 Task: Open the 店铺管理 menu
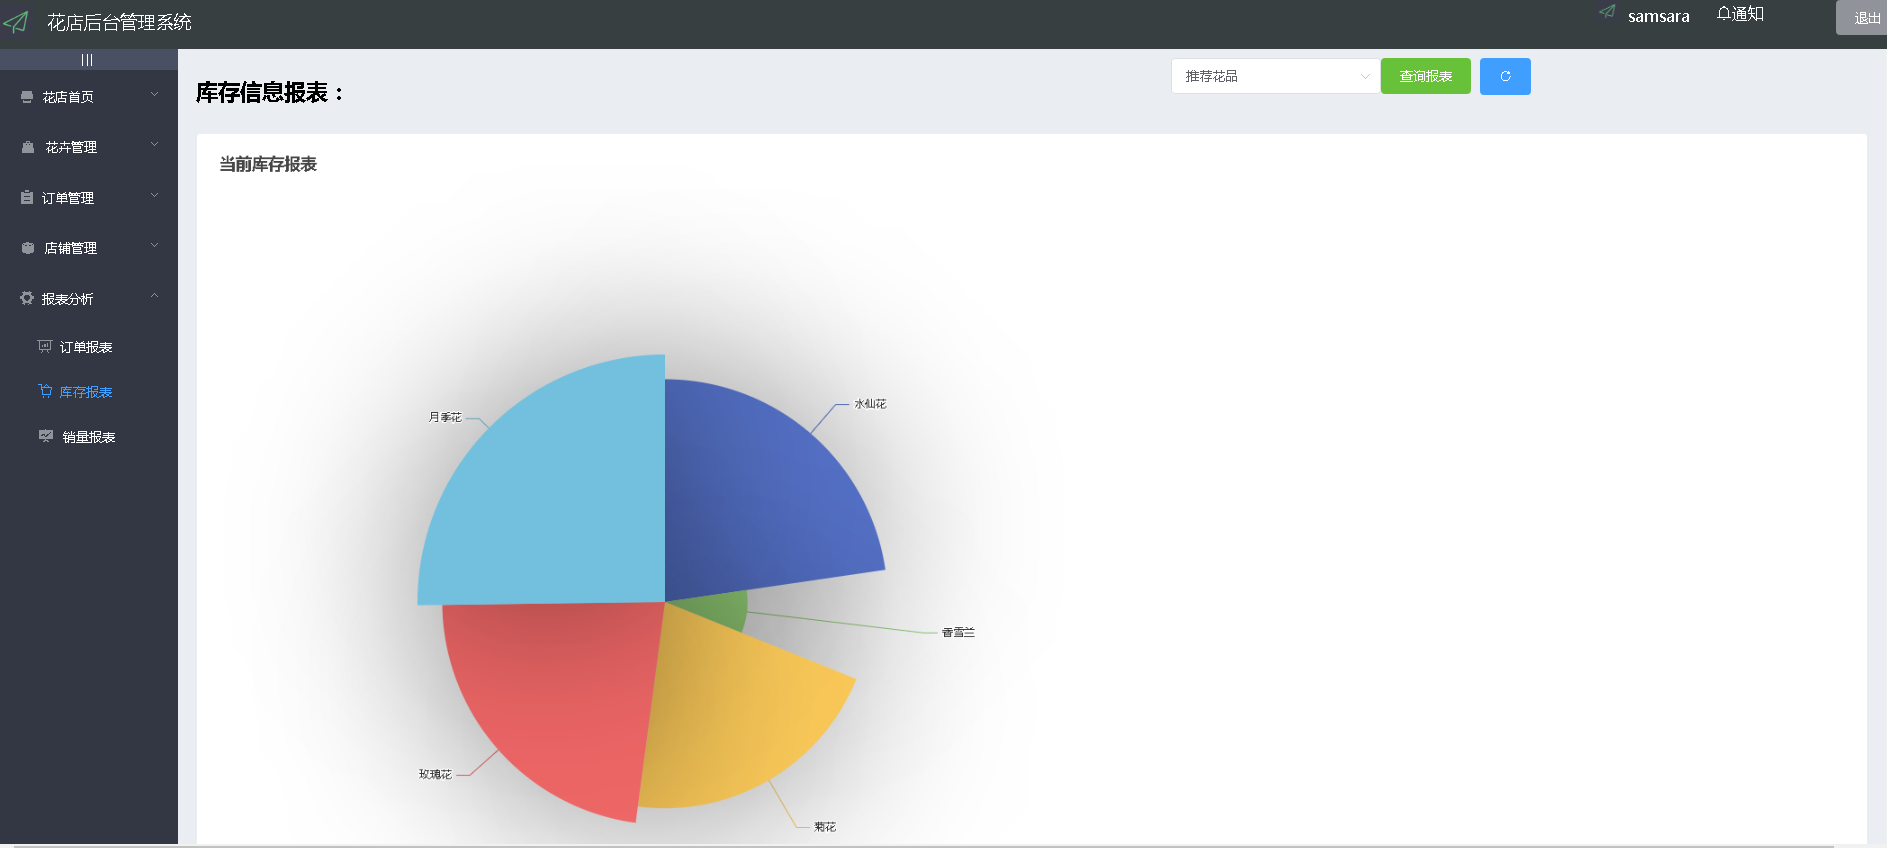pyautogui.click(x=89, y=248)
